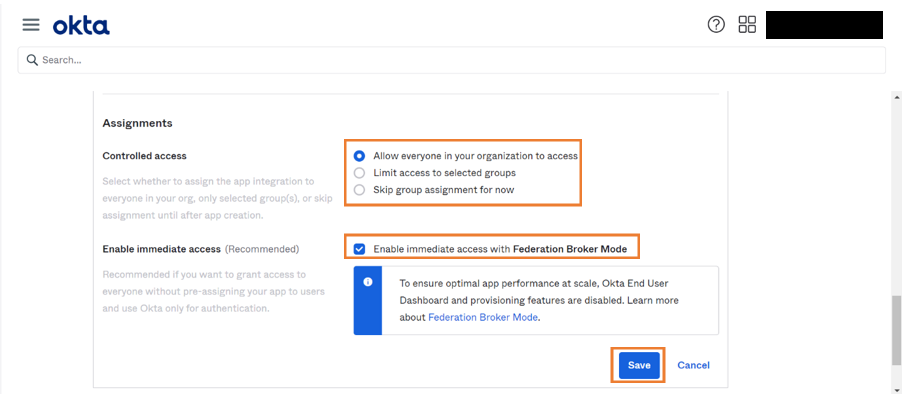Click the Assignments section heading

pyautogui.click(x=138, y=123)
